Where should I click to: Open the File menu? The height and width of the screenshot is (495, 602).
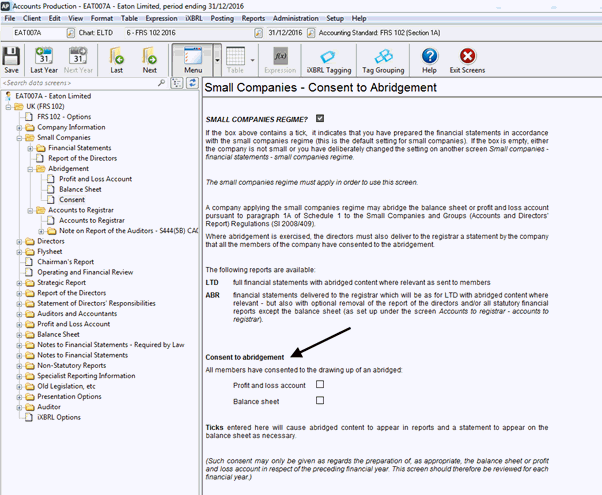[x=10, y=18]
